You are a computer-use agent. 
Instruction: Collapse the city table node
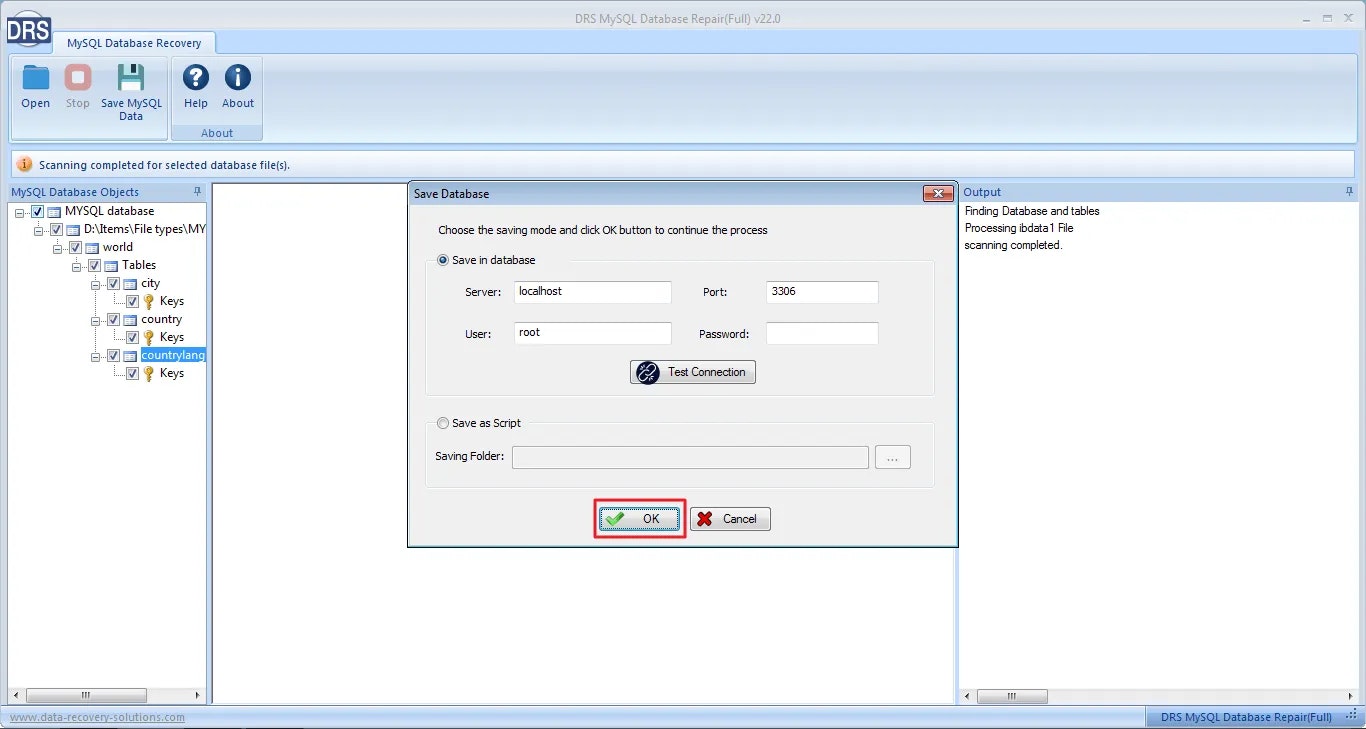(96, 284)
